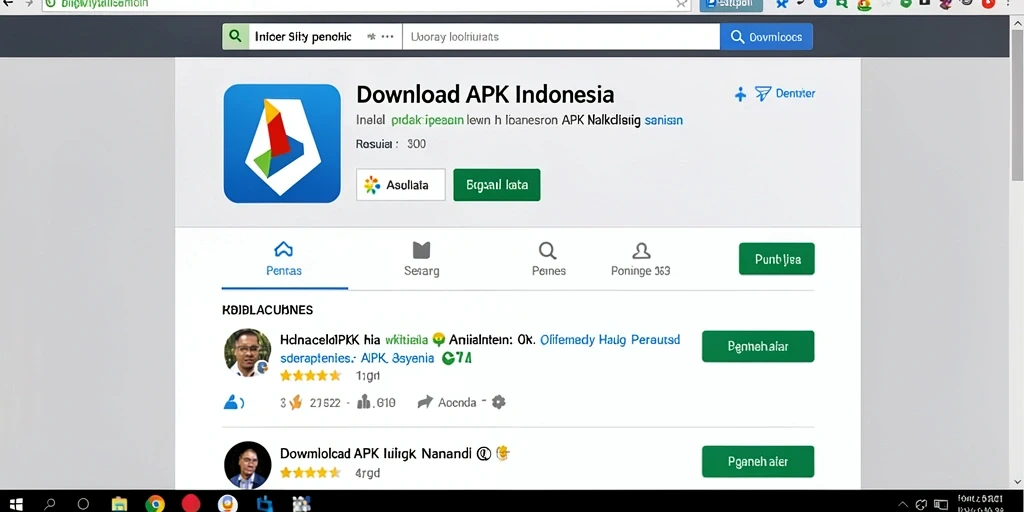Click the blue store icon on taskbar
The height and width of the screenshot is (512, 1024).
(x=264, y=504)
